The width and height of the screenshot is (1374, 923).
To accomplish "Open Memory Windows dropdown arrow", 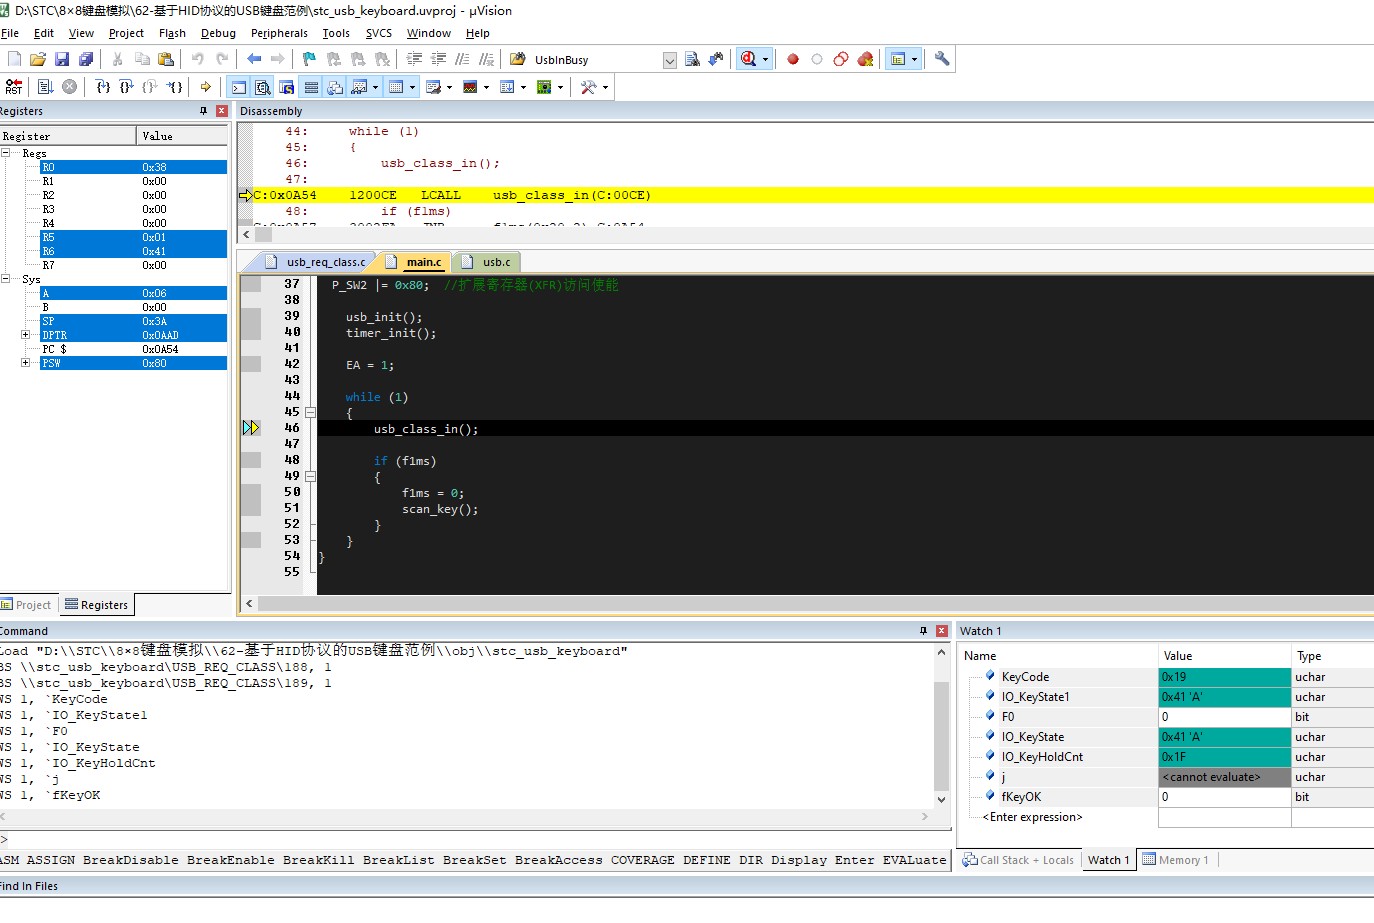I will click(x=412, y=87).
